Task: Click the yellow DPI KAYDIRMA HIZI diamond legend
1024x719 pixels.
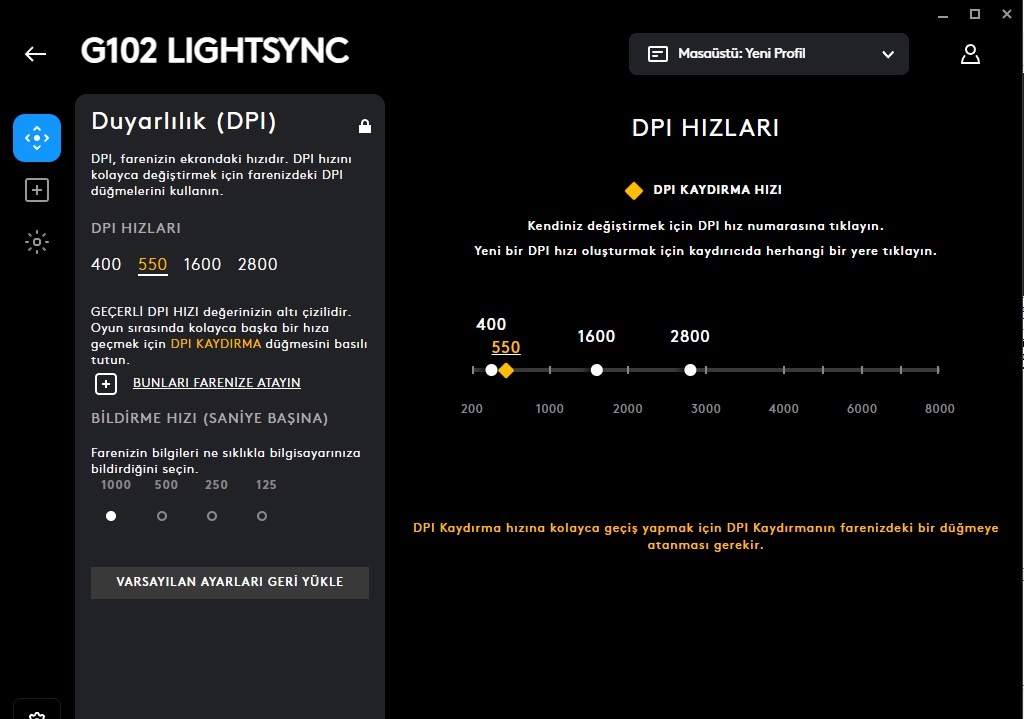Action: (633, 191)
